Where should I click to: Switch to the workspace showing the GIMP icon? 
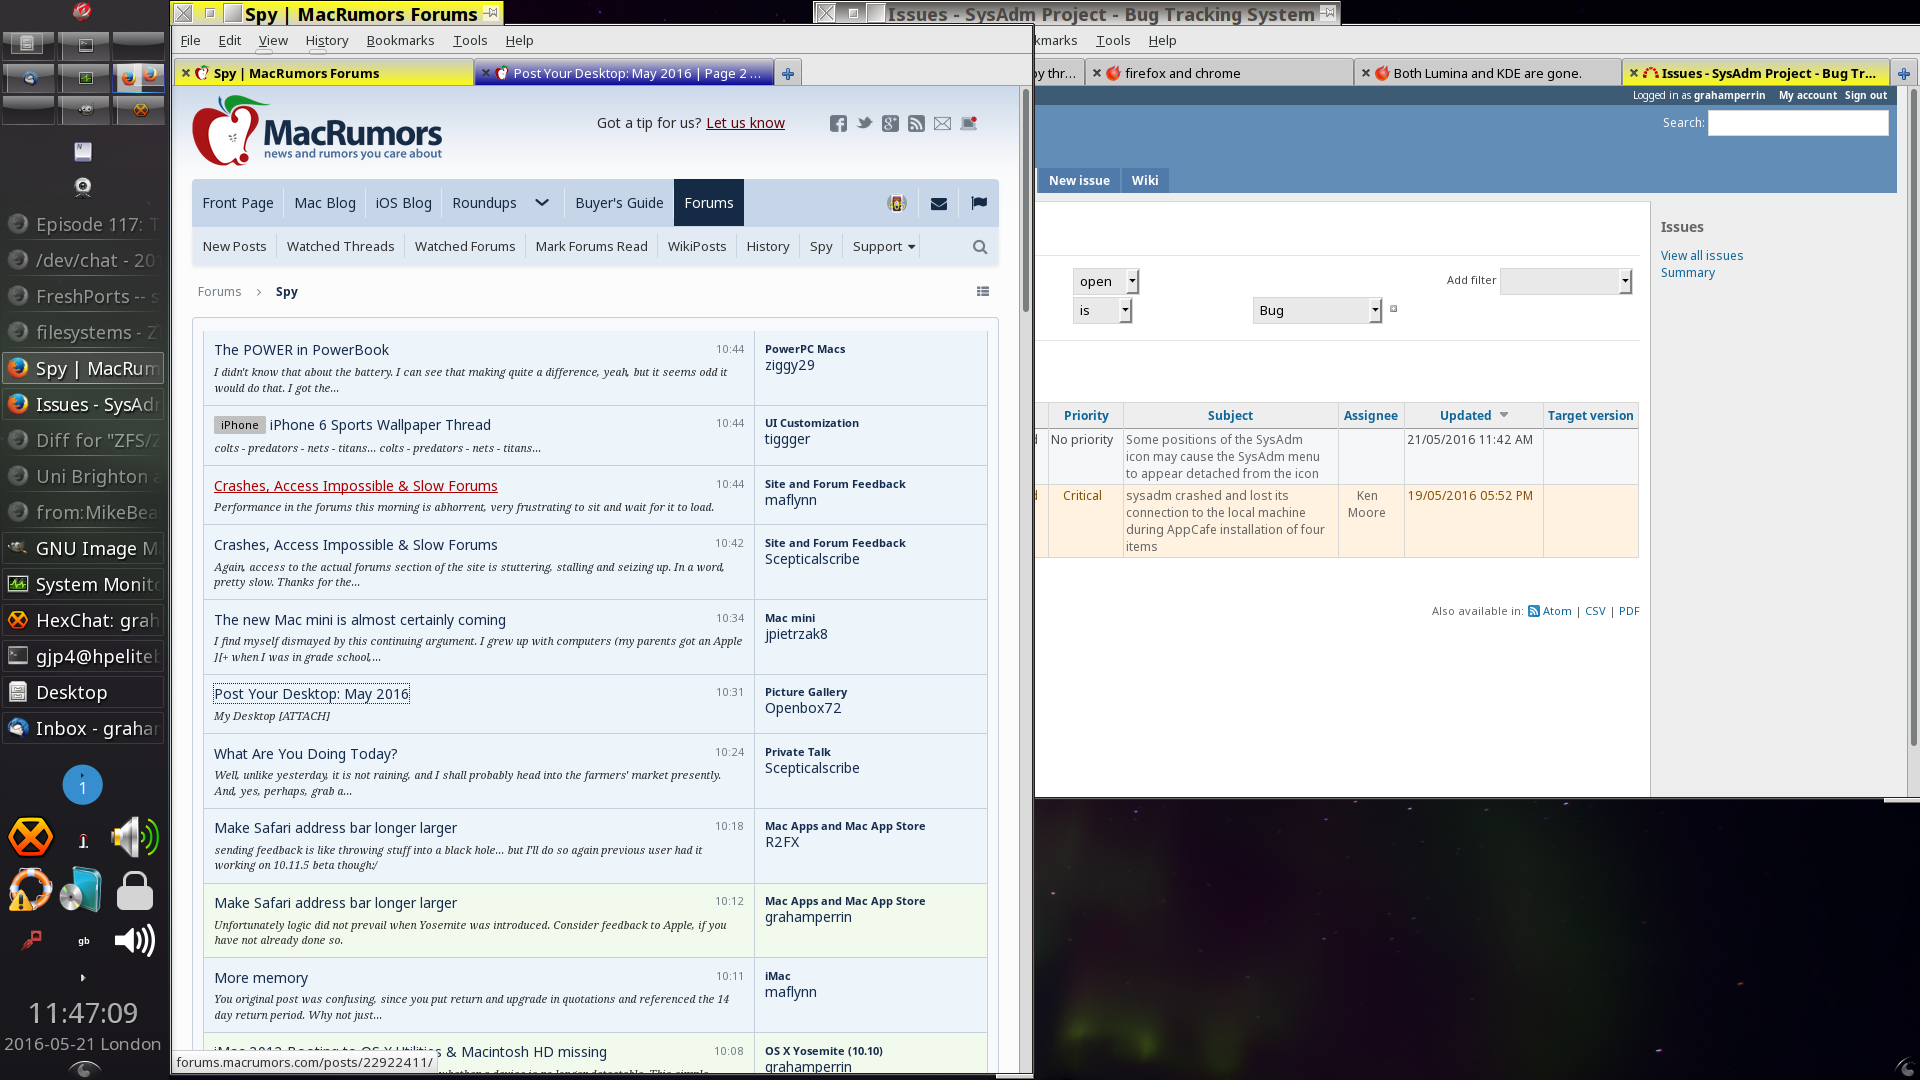pos(85,110)
